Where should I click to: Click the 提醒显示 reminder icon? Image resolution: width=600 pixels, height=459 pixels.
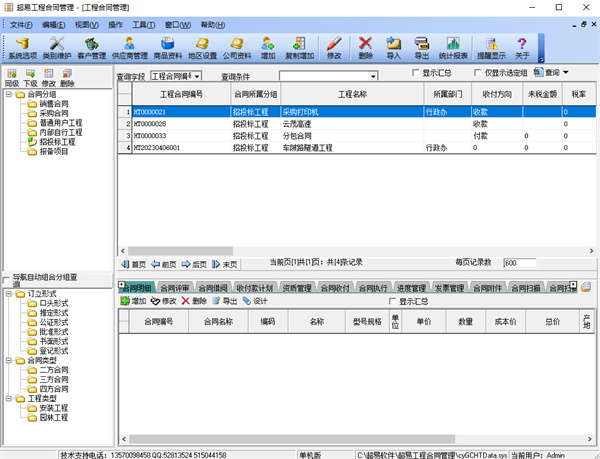click(x=493, y=47)
